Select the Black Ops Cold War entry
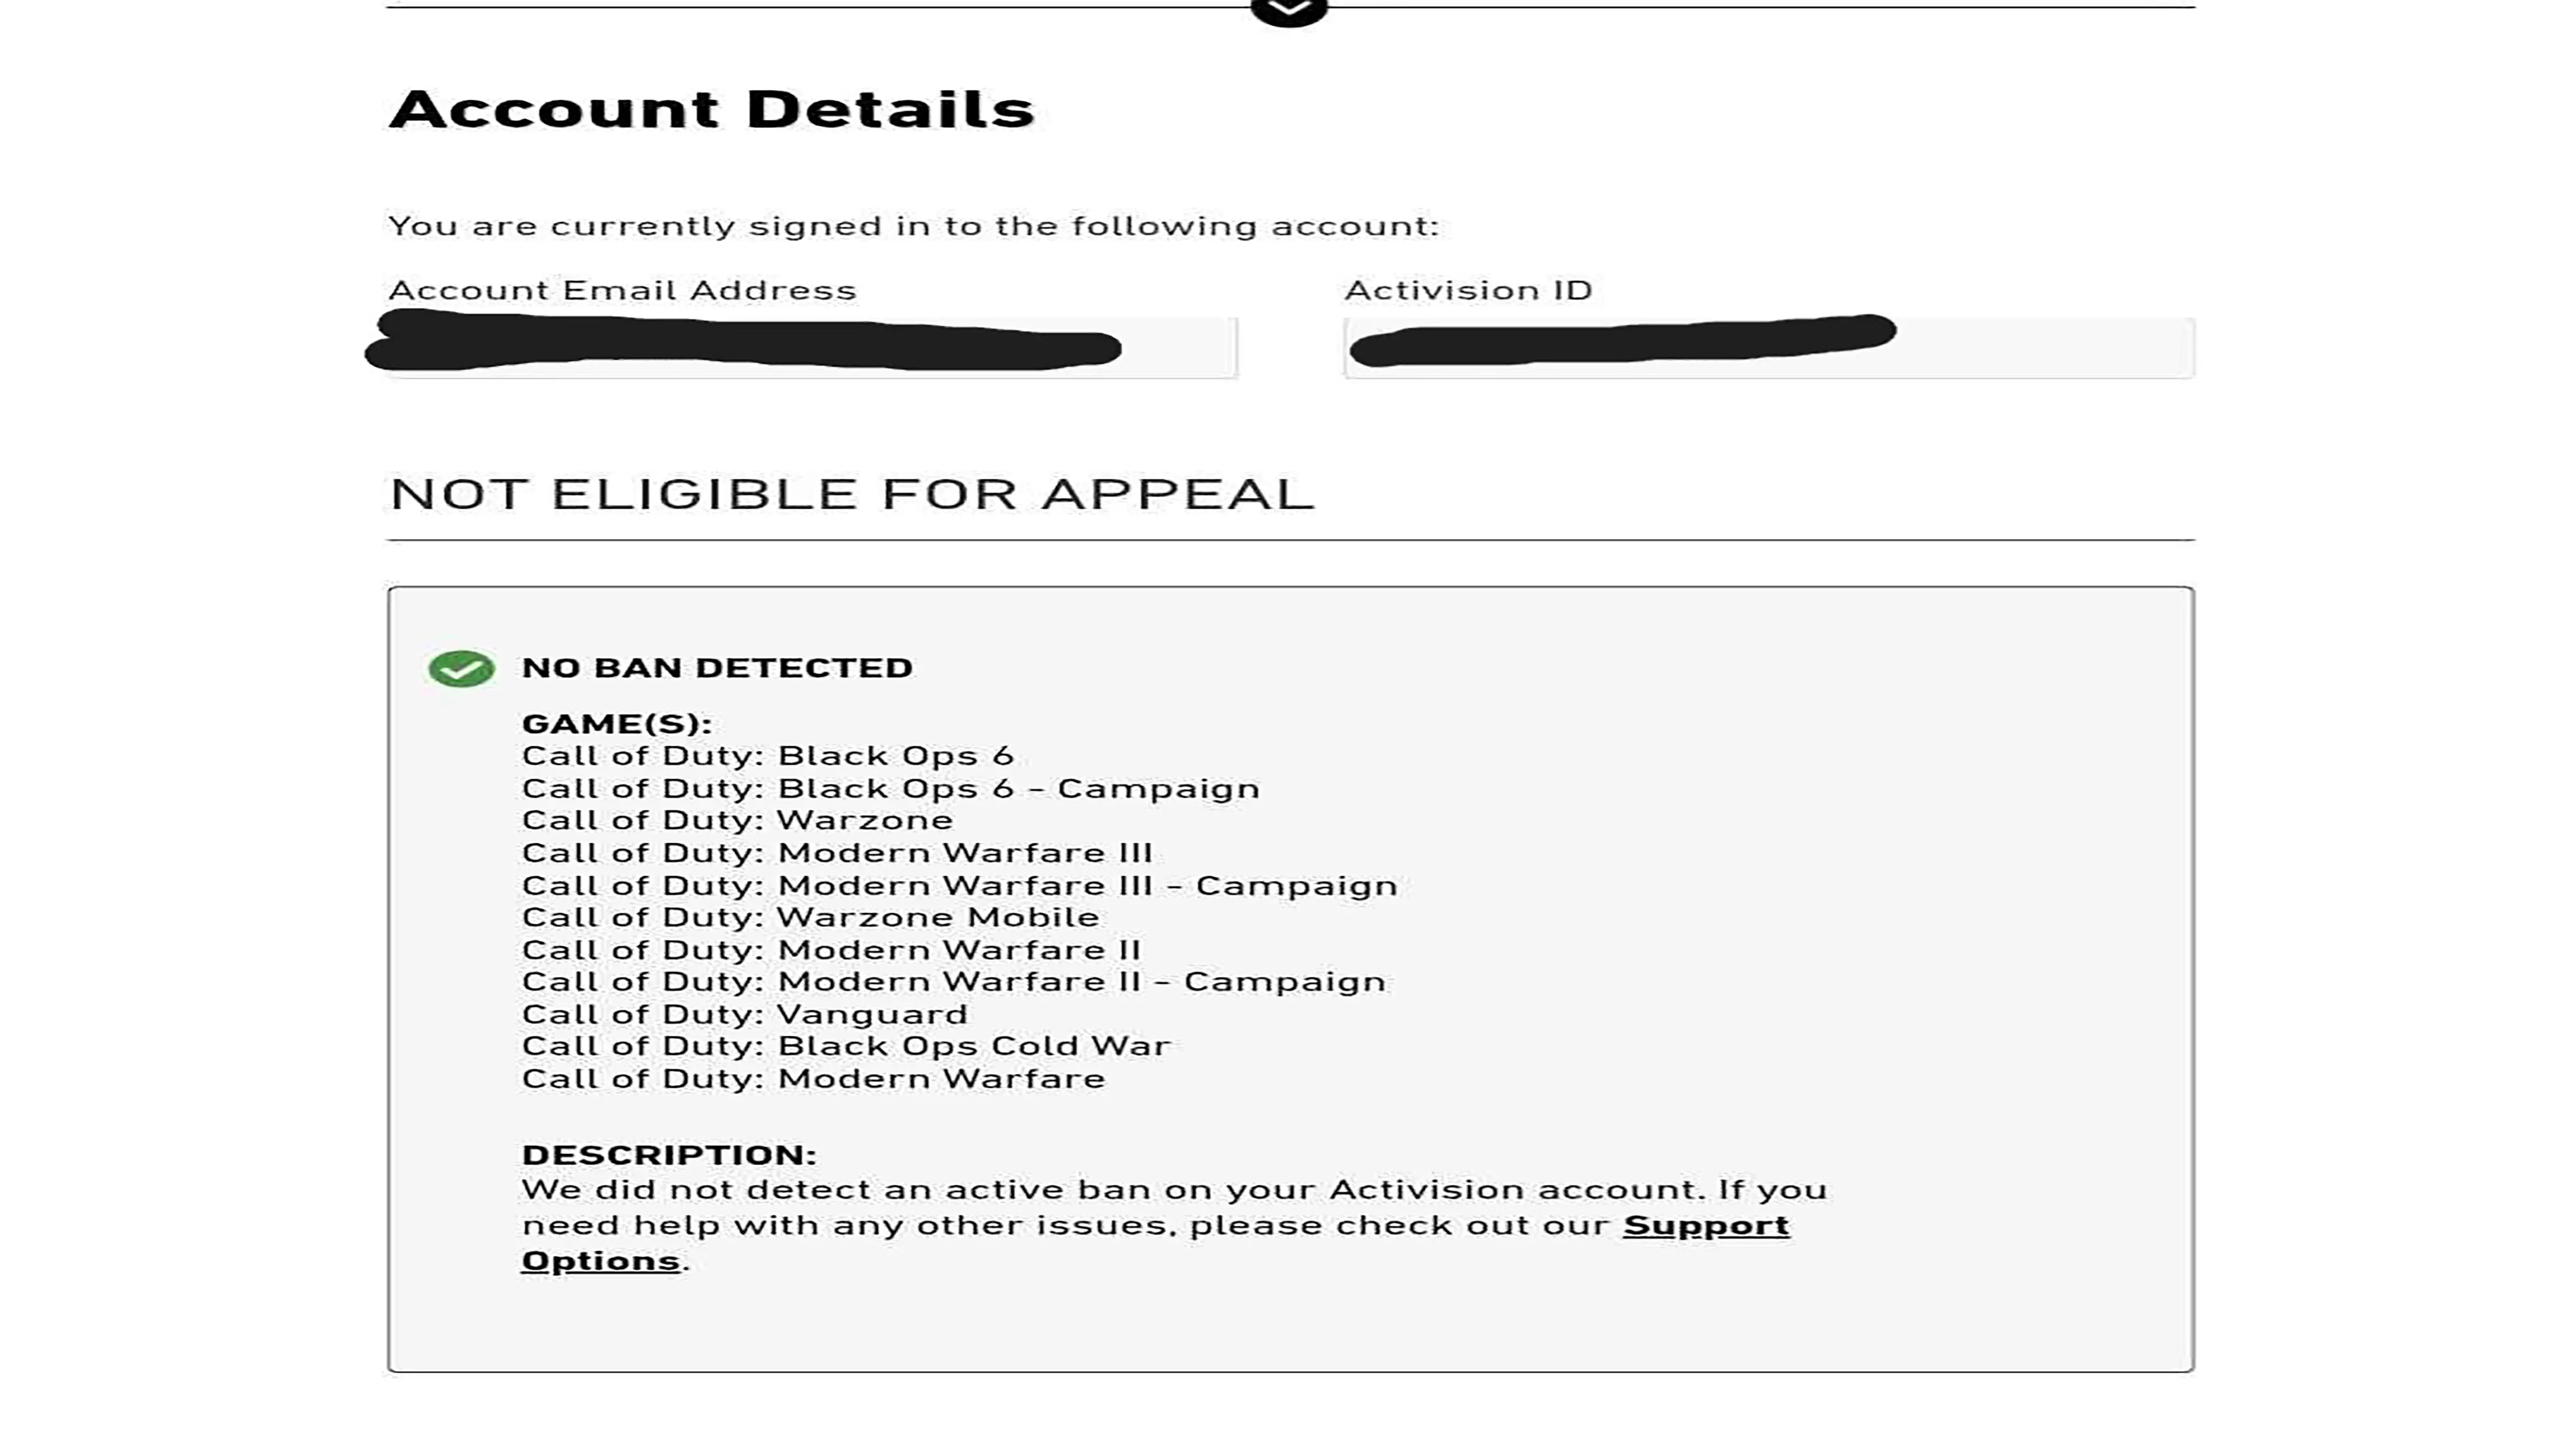2576x1444 pixels. pos(845,1046)
